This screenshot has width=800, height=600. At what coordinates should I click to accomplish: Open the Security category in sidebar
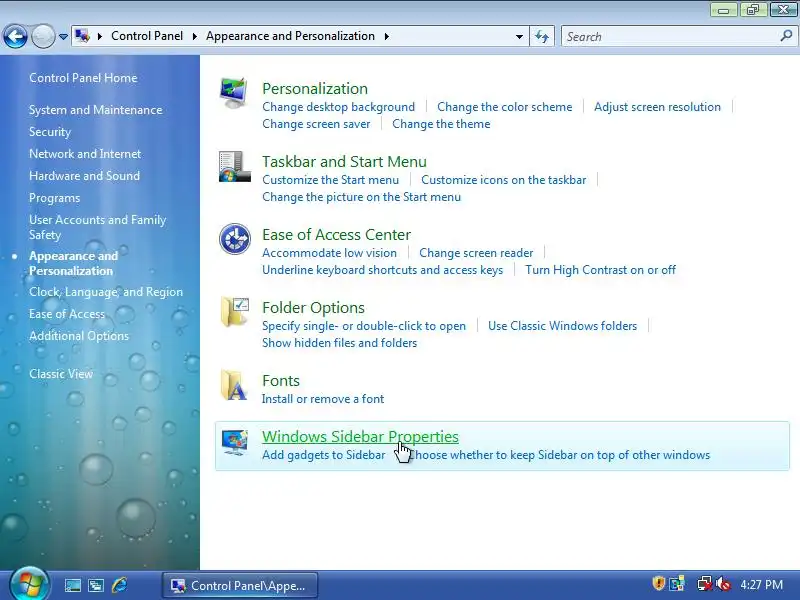pos(50,132)
